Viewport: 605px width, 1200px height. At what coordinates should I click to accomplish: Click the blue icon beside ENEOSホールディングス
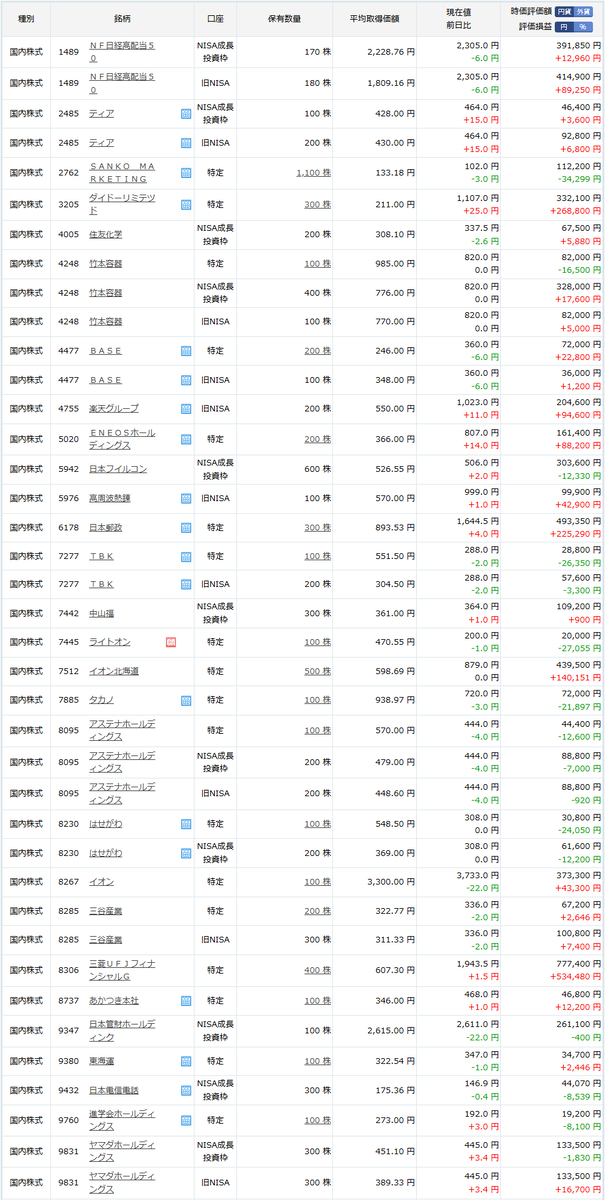pos(186,439)
